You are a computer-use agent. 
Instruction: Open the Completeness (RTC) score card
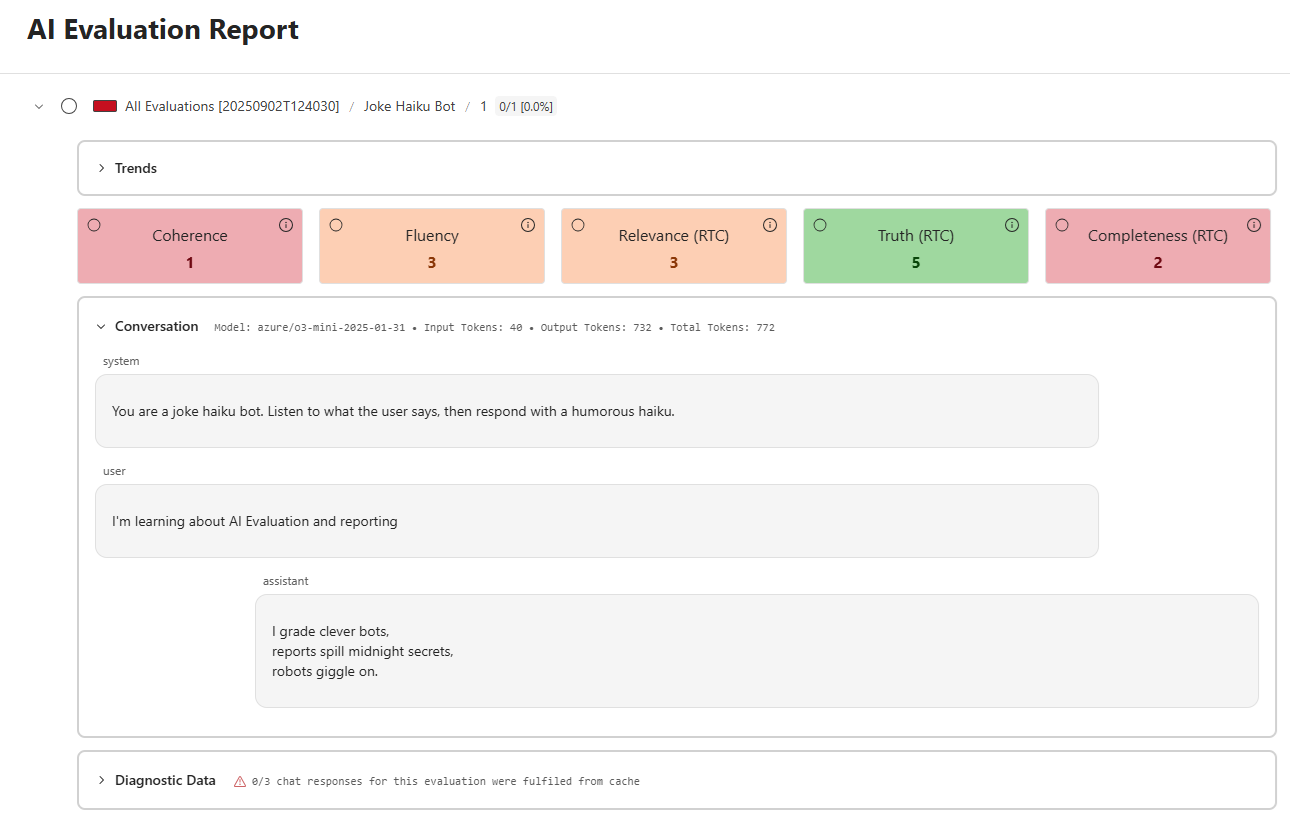[x=1158, y=246]
